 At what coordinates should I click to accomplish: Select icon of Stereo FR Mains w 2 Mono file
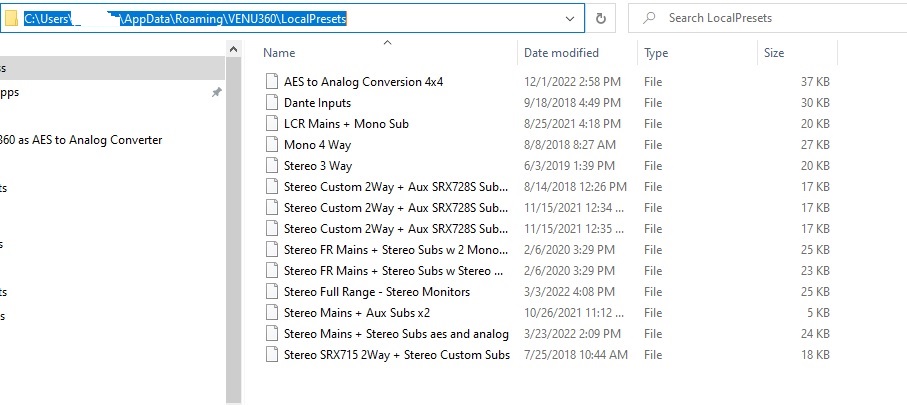272,249
